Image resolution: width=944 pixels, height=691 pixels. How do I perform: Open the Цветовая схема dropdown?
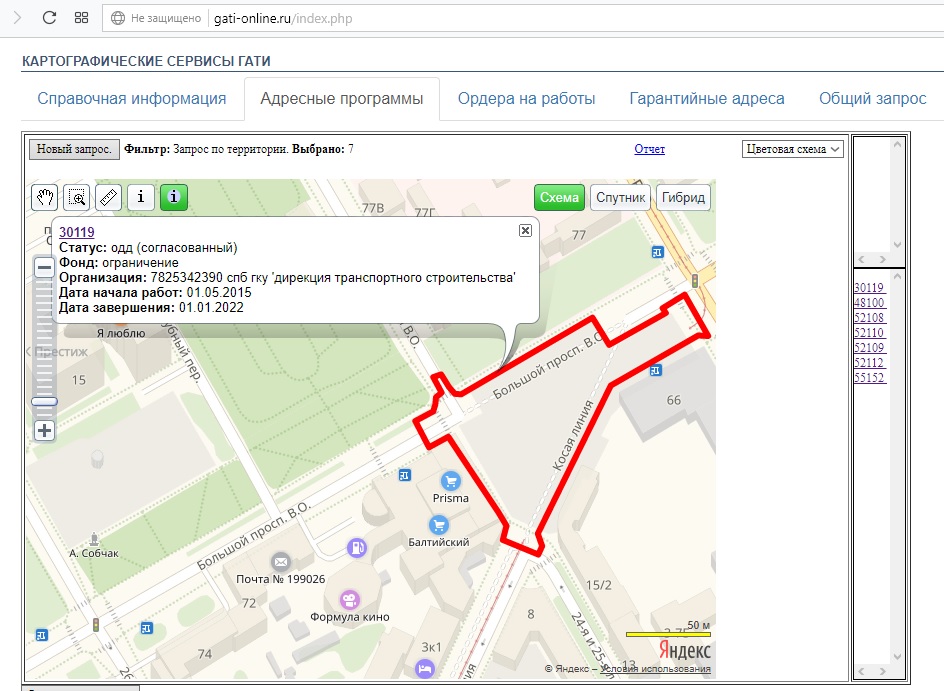tap(793, 149)
